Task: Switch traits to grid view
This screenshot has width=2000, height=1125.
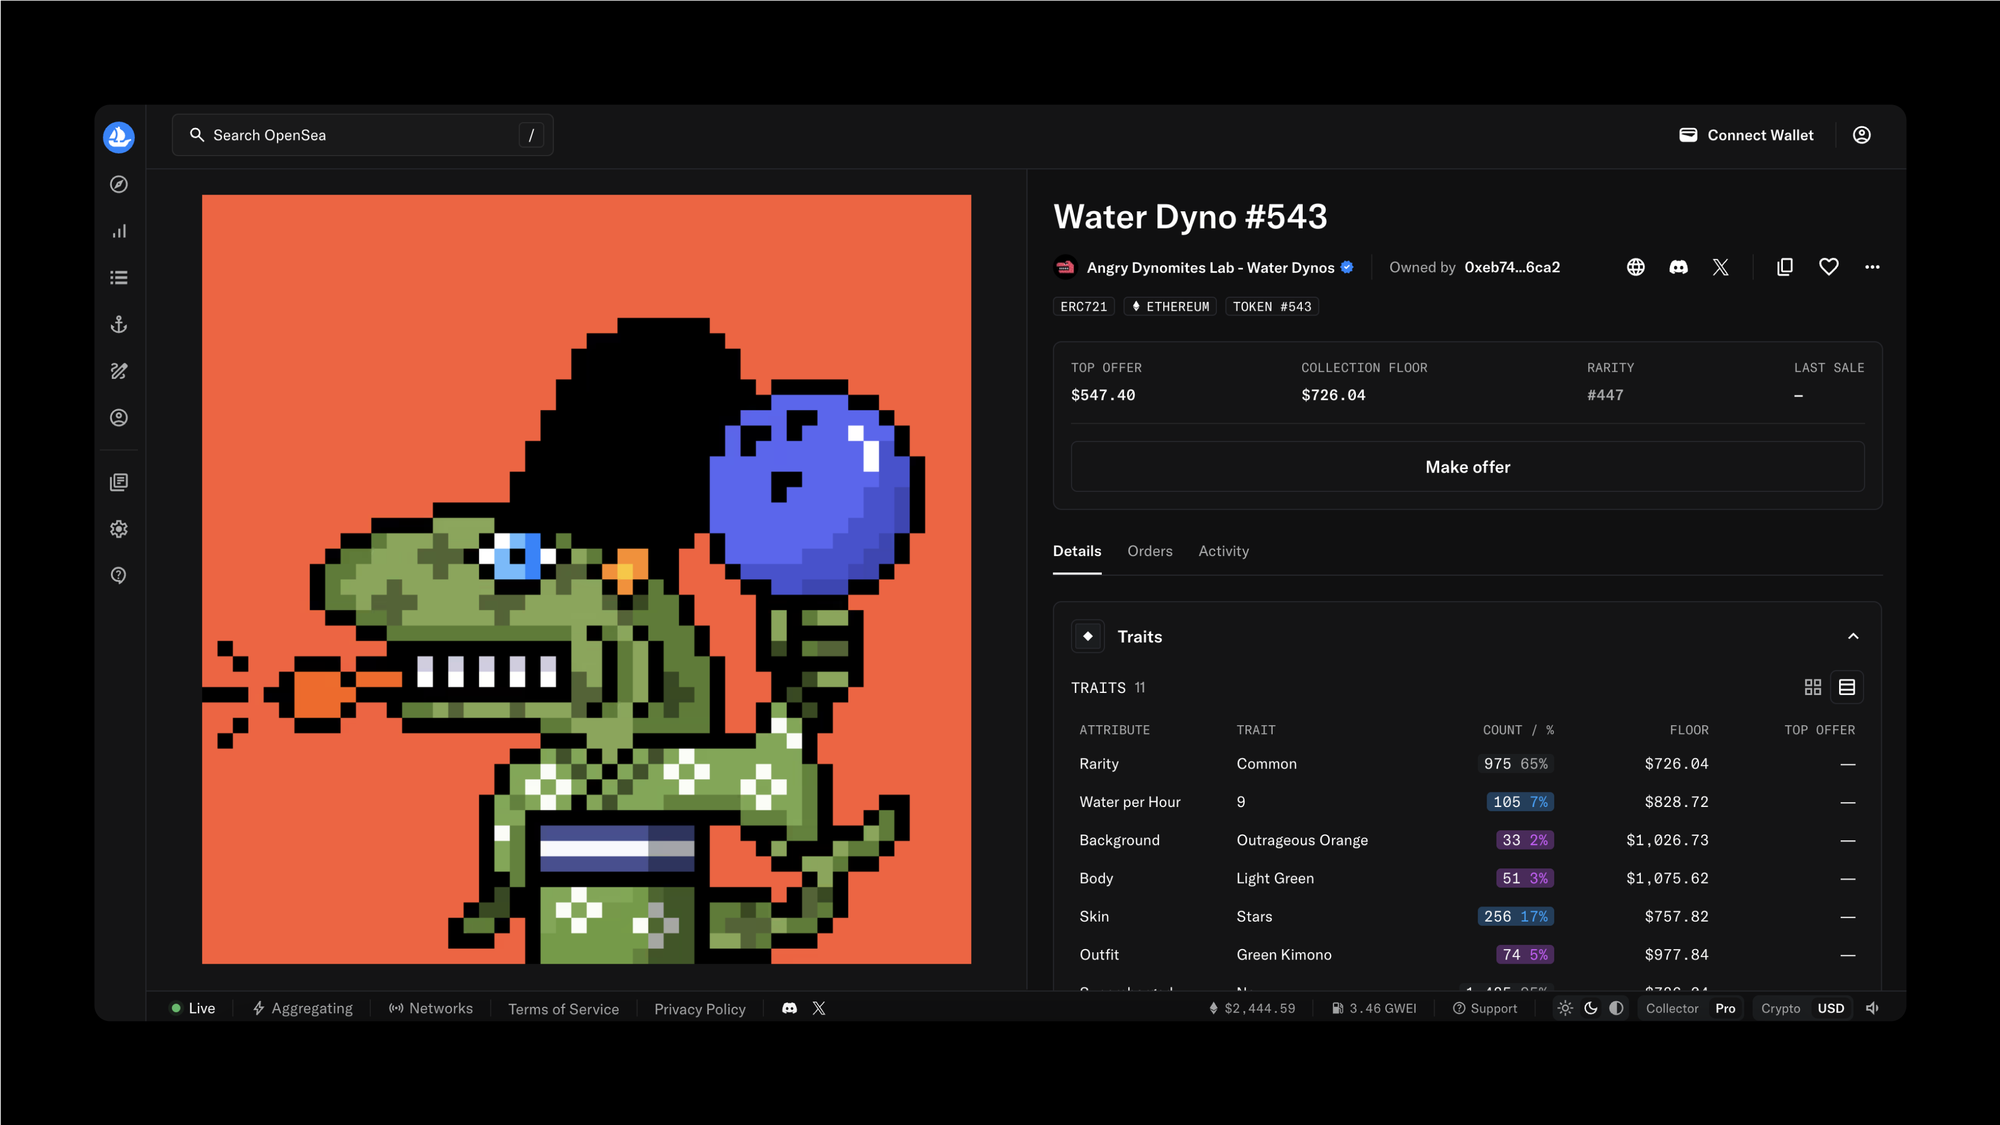Action: coord(1813,687)
